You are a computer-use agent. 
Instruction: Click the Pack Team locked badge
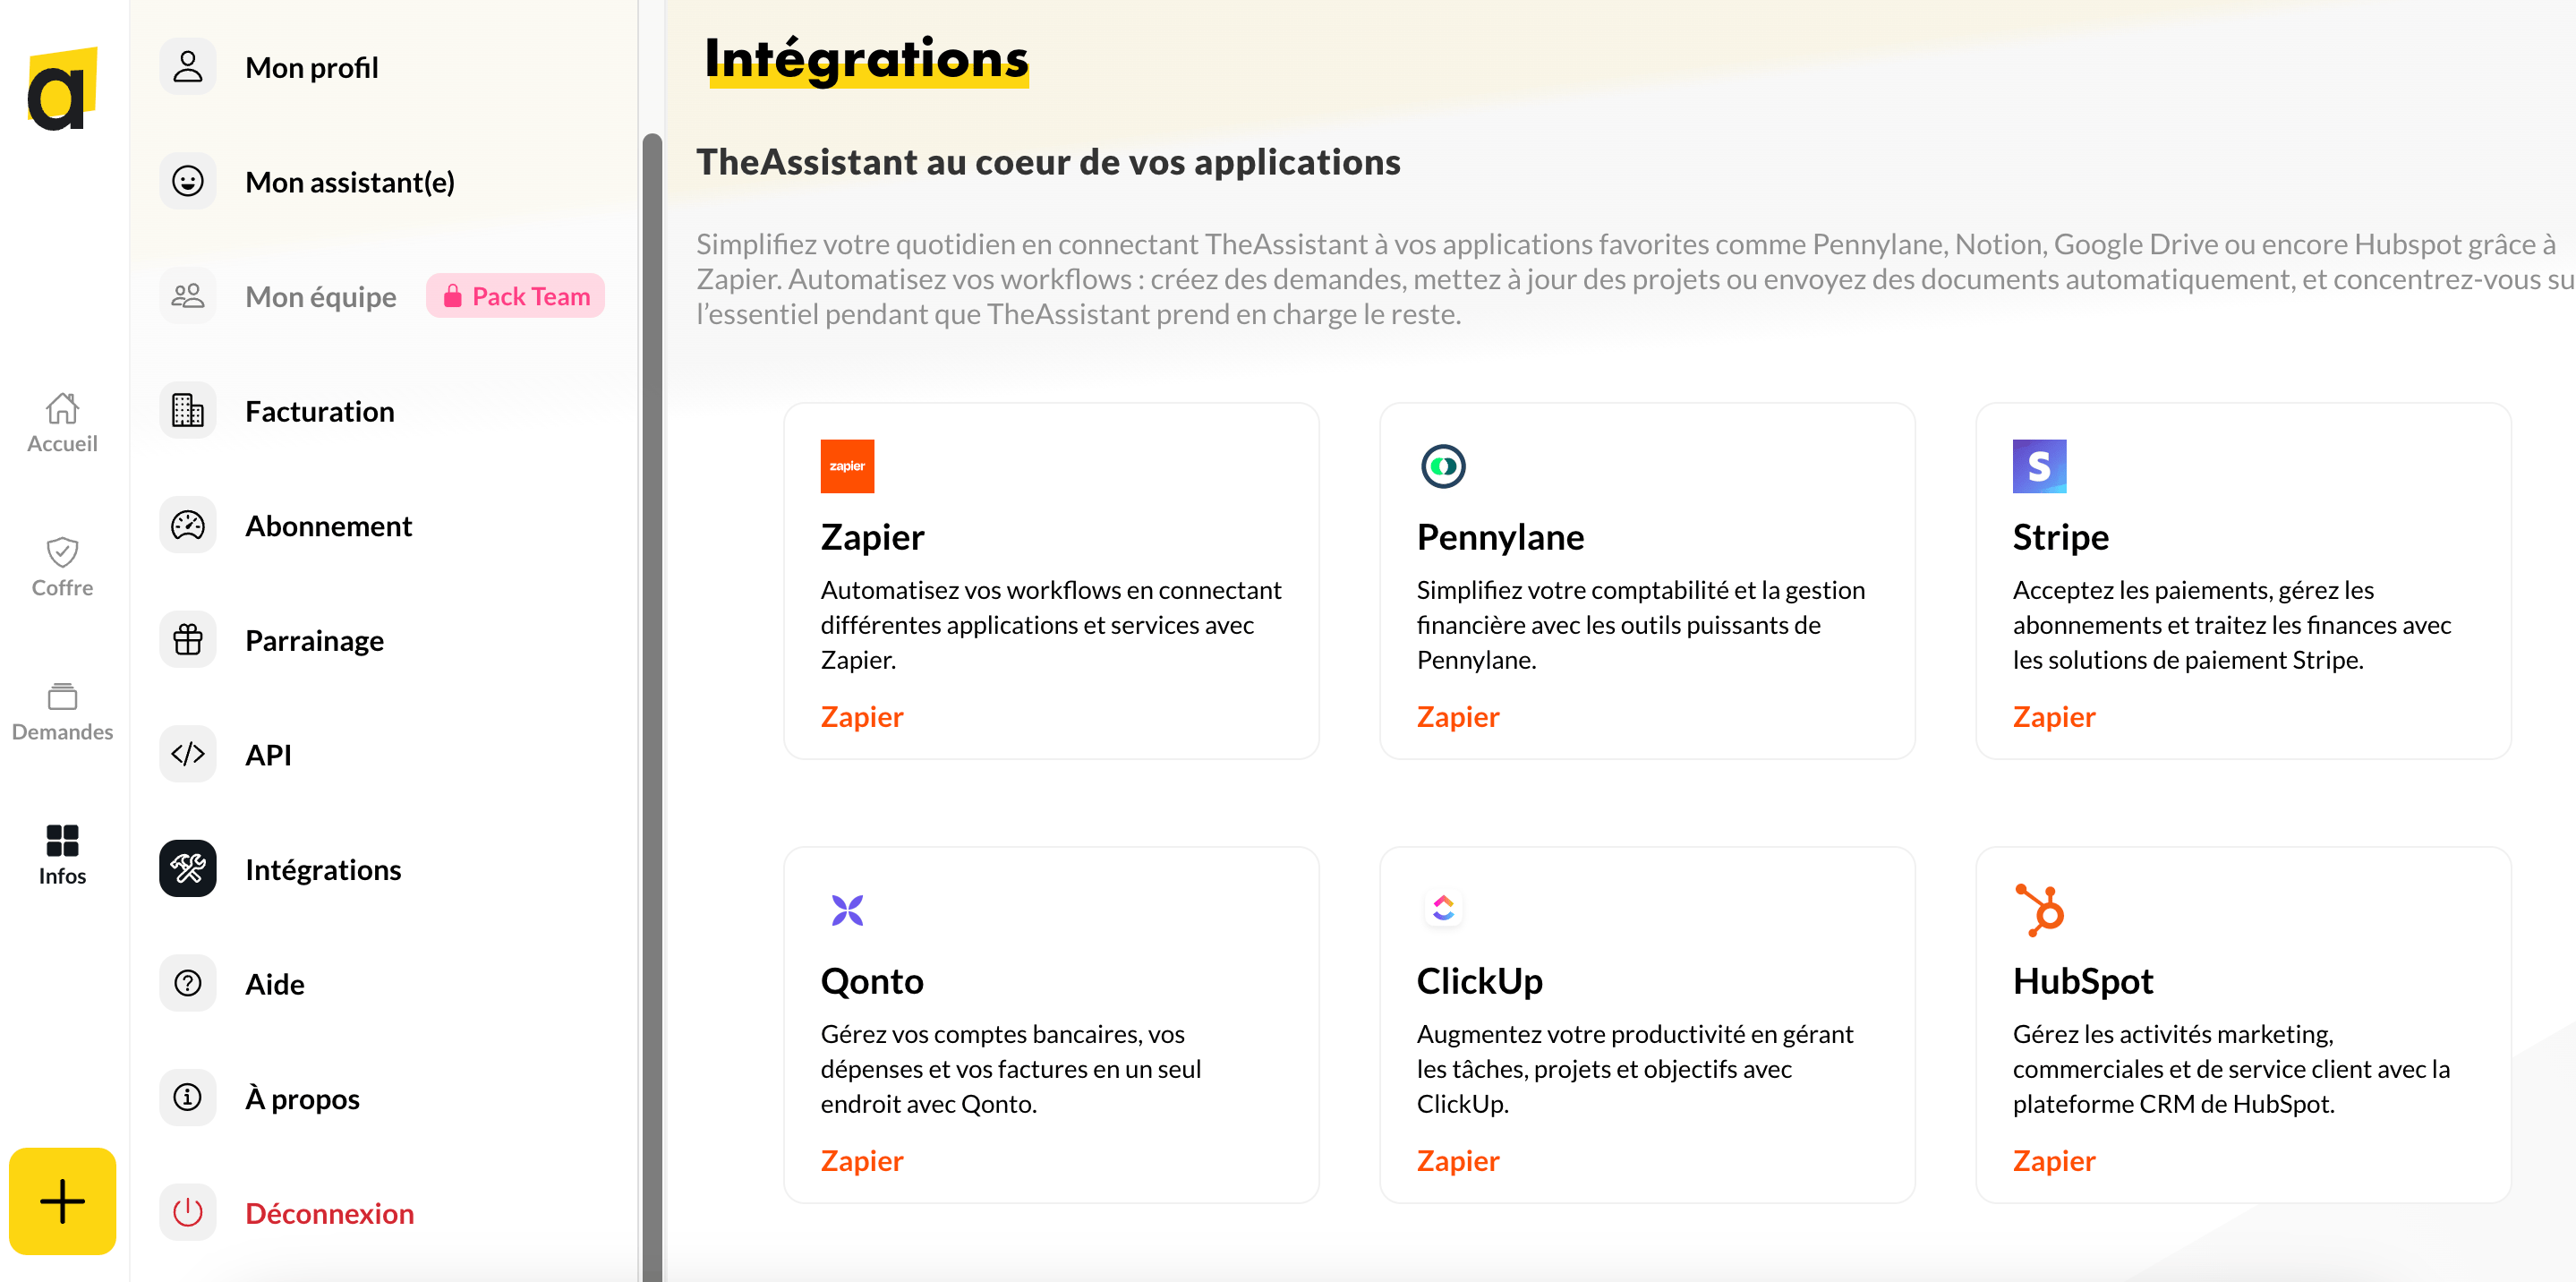(x=516, y=296)
